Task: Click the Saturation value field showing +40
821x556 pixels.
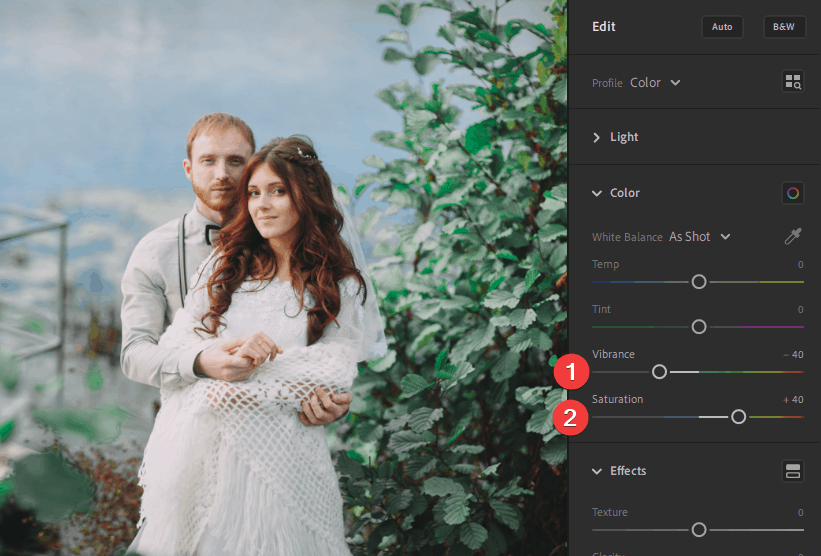Action: 793,400
